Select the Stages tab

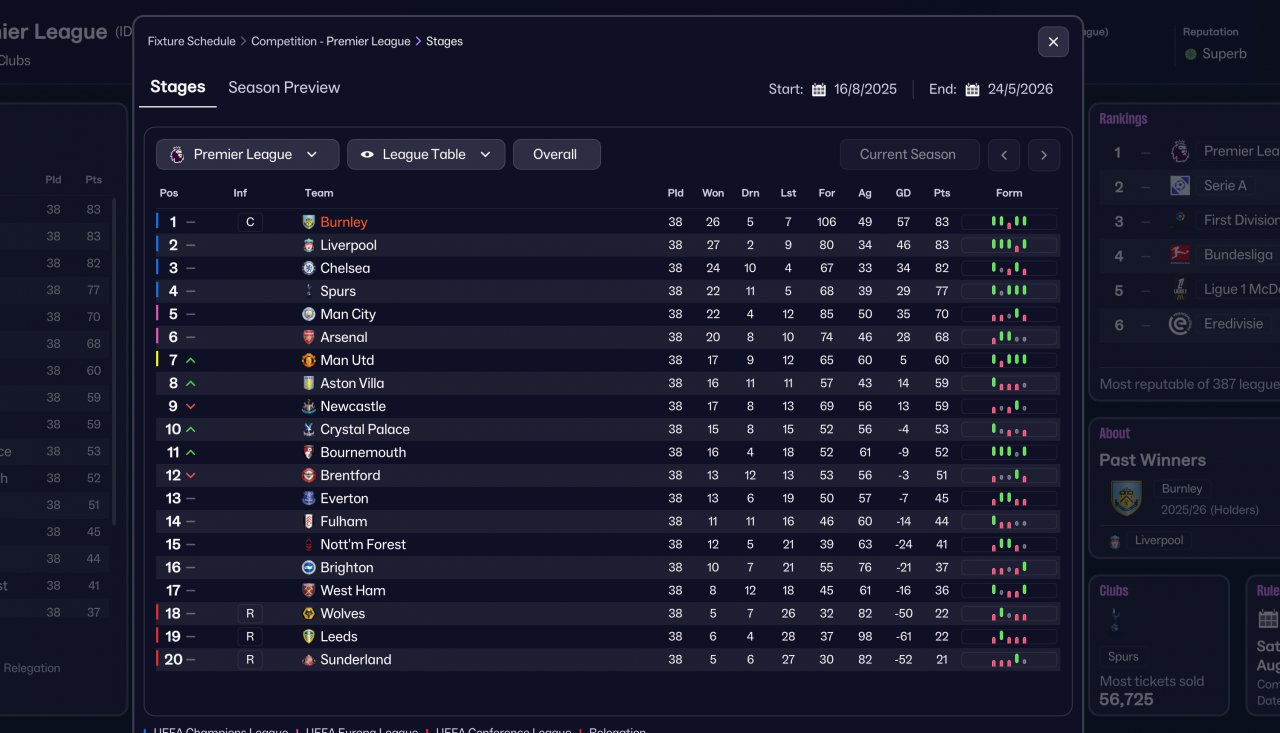(x=178, y=88)
